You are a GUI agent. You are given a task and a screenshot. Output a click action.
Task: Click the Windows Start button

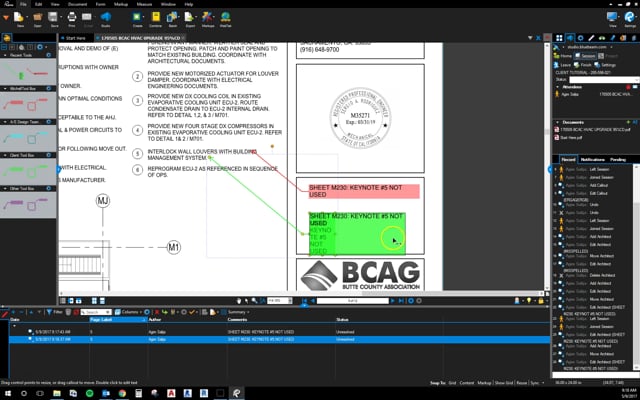(x=8, y=393)
